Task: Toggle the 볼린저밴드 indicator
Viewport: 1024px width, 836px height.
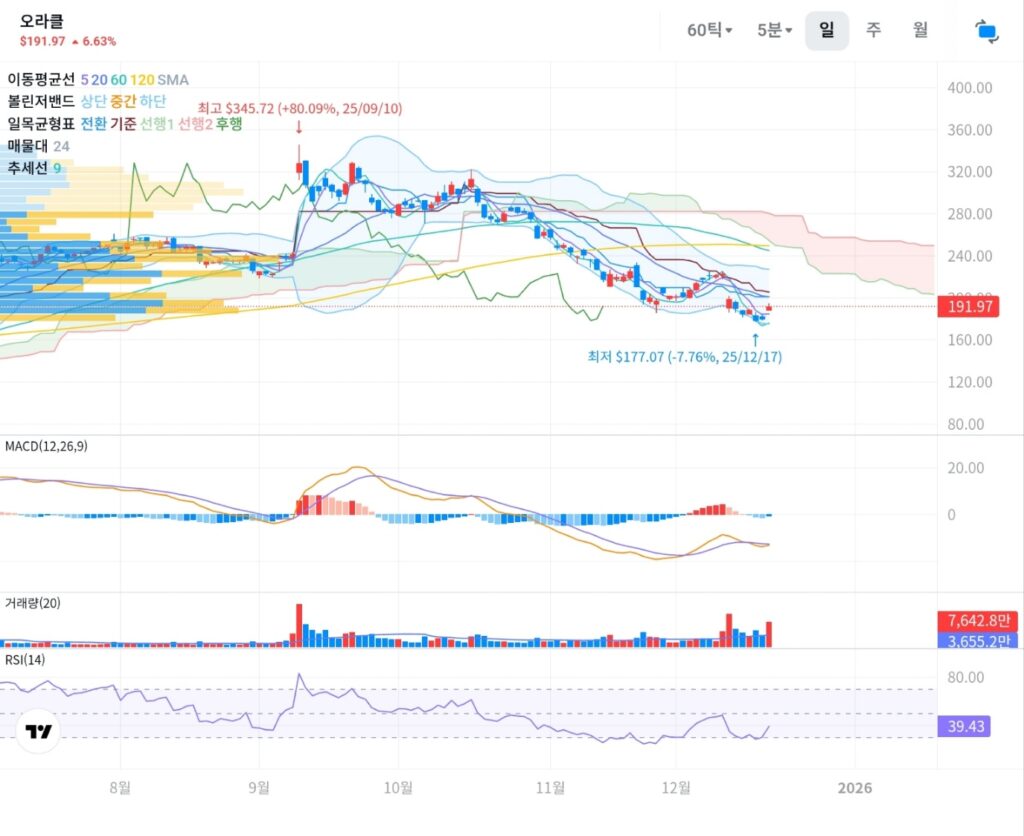Action: pos(41,101)
